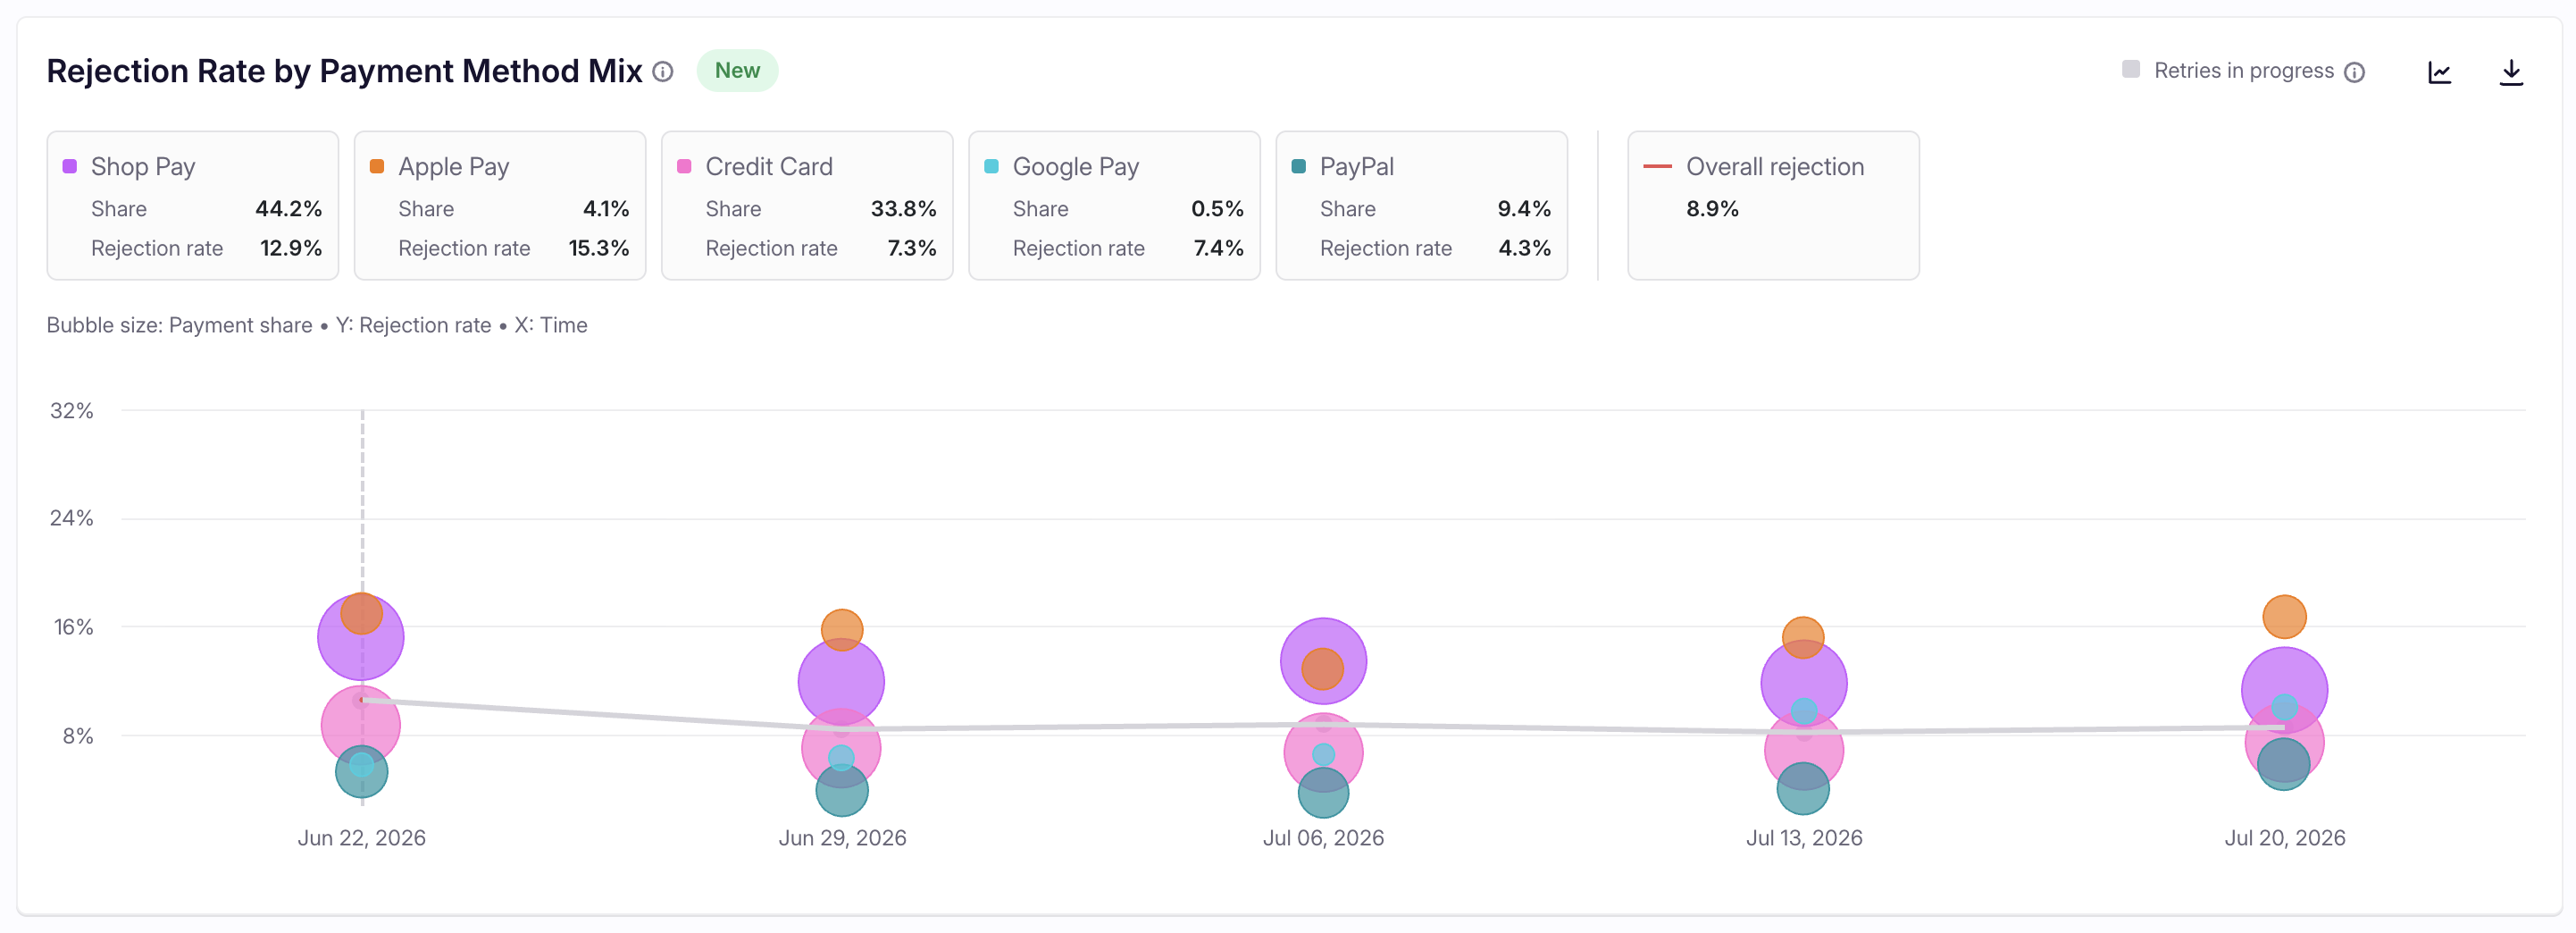The height and width of the screenshot is (933, 2576).
Task: Select the Jul 20, 2026 Apple Pay bubble
Action: click(x=2284, y=616)
